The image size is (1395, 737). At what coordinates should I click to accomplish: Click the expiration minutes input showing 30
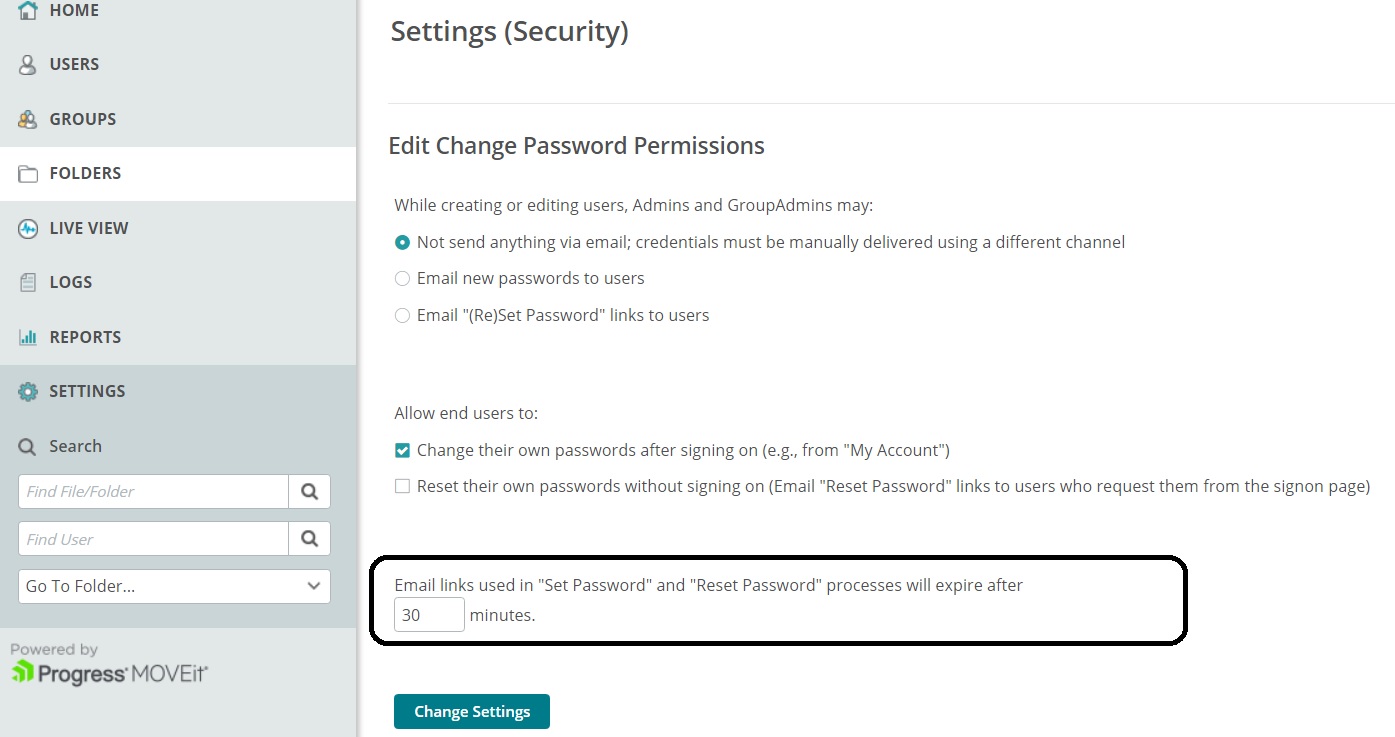coord(429,614)
